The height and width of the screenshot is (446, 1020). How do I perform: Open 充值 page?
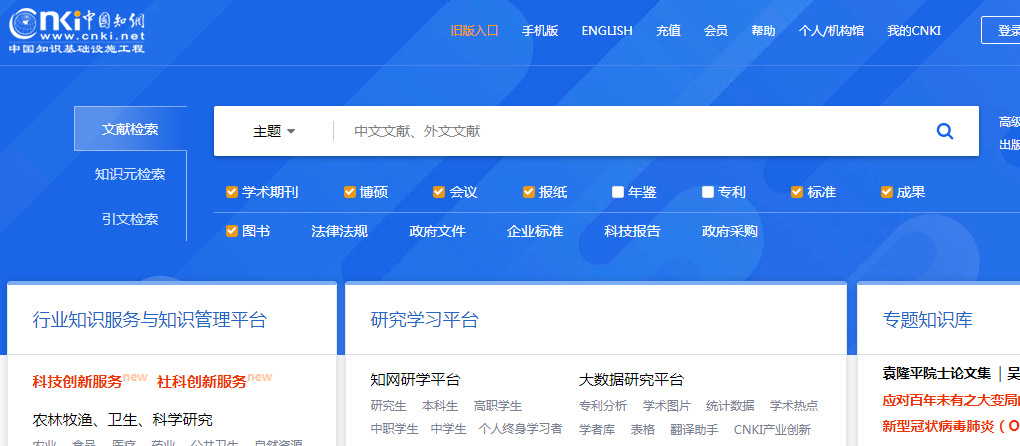click(668, 31)
